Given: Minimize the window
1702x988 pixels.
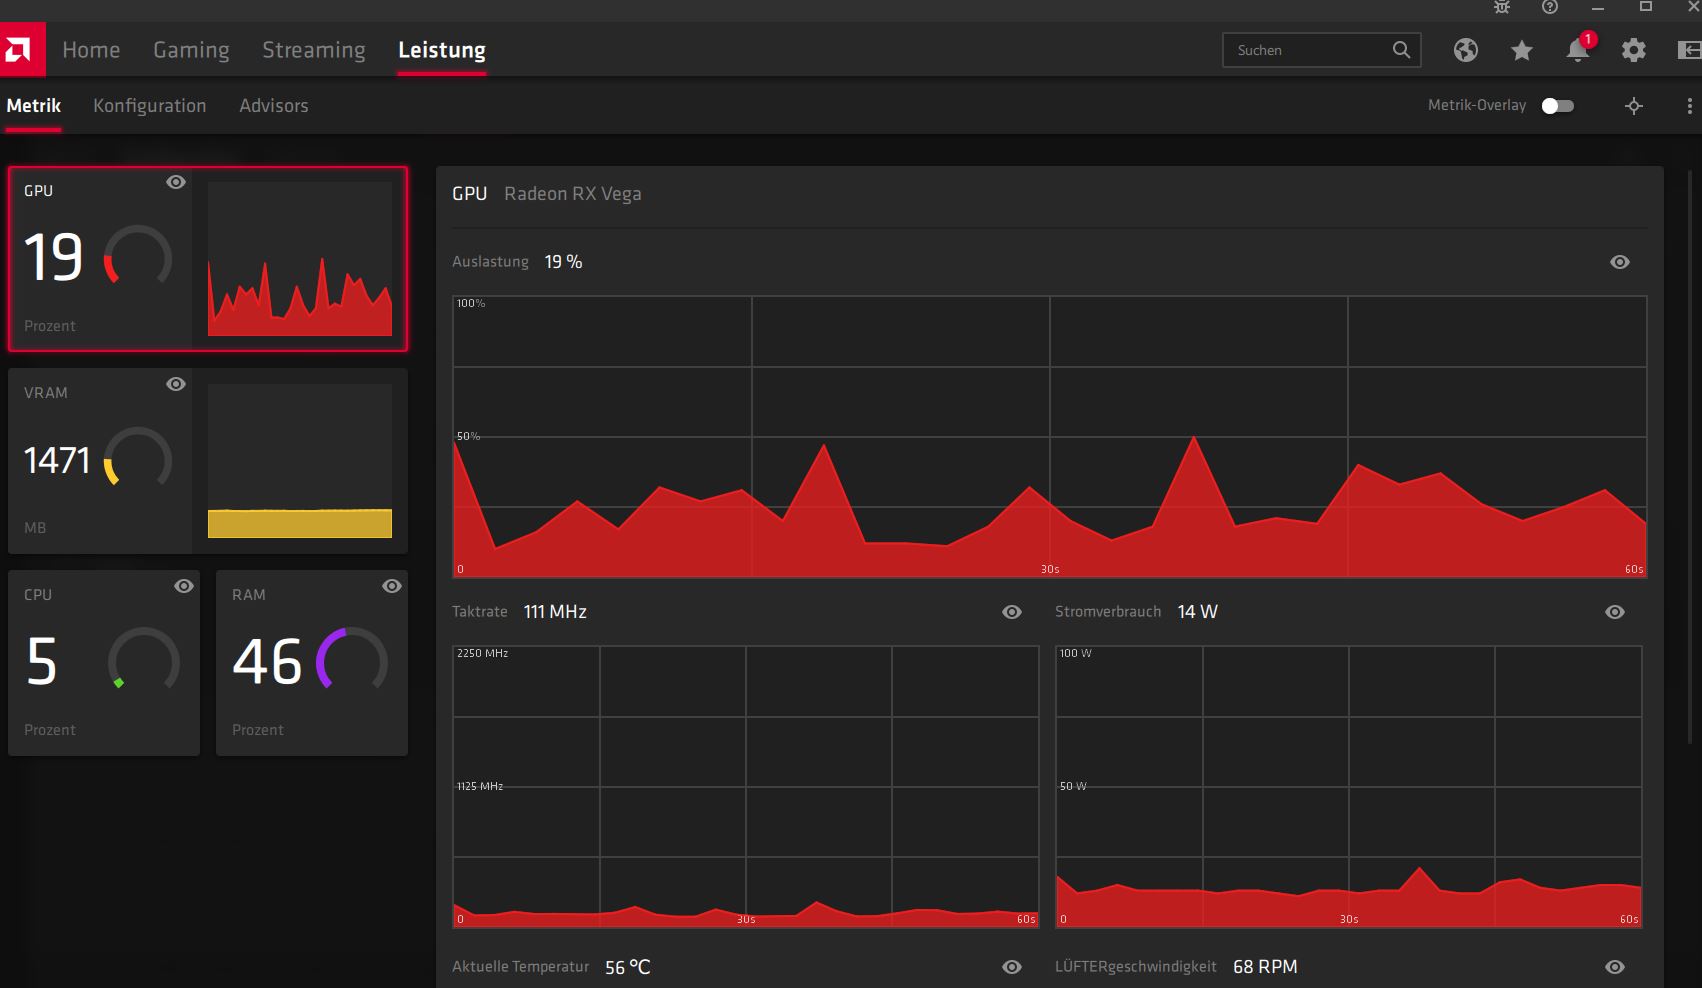Looking at the screenshot, I should (x=1598, y=7).
